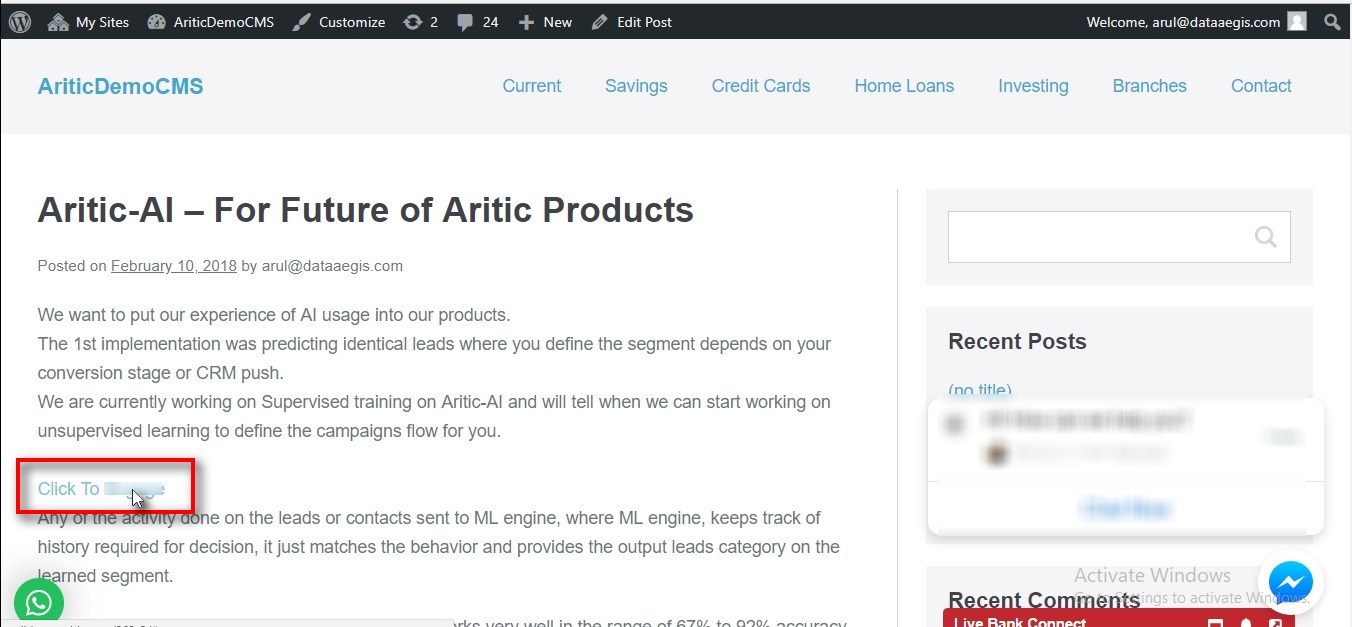This screenshot has height=627, width=1352.
Task: View the 24 comments in admin bar
Action: point(477,21)
